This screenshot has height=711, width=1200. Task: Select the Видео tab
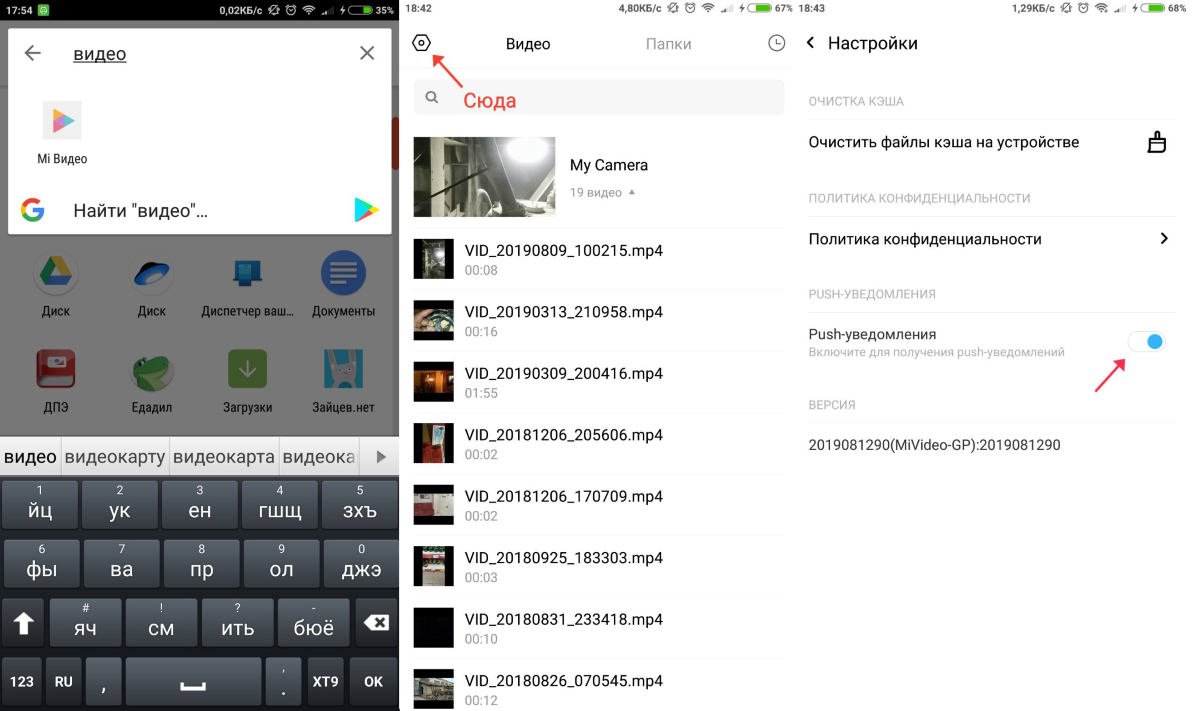click(x=529, y=43)
